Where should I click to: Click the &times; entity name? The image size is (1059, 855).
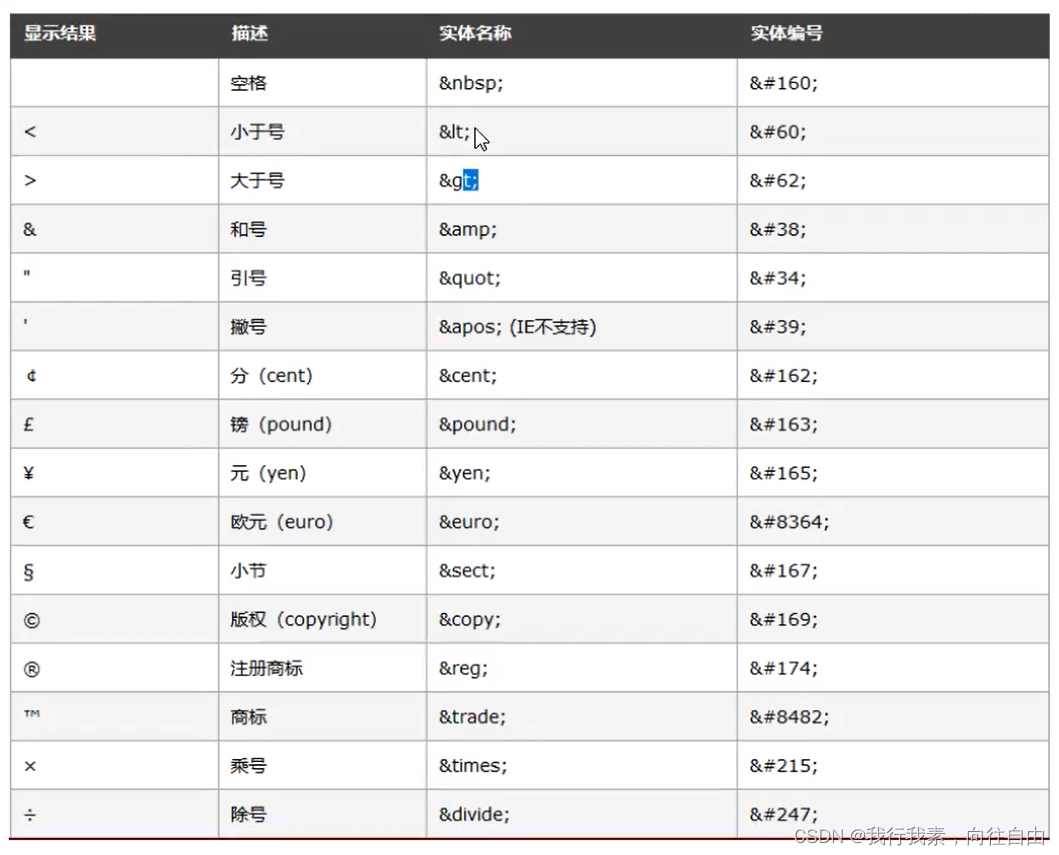[x=473, y=766]
